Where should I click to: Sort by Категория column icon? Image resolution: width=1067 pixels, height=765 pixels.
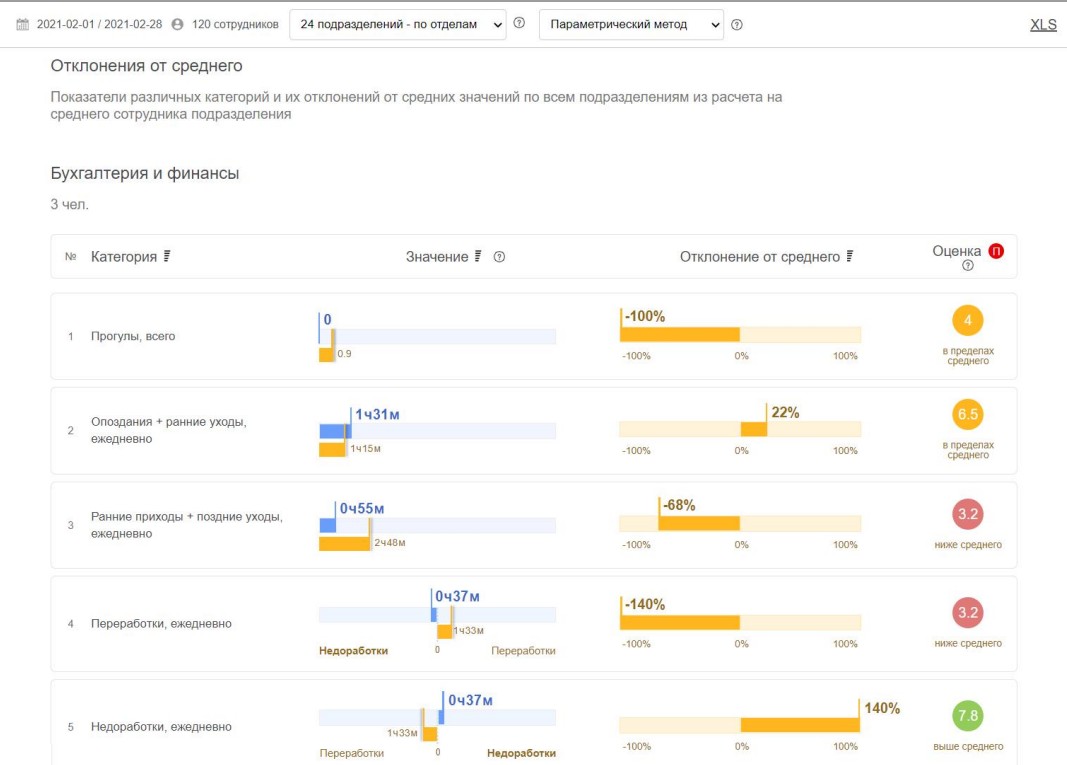click(x=167, y=257)
